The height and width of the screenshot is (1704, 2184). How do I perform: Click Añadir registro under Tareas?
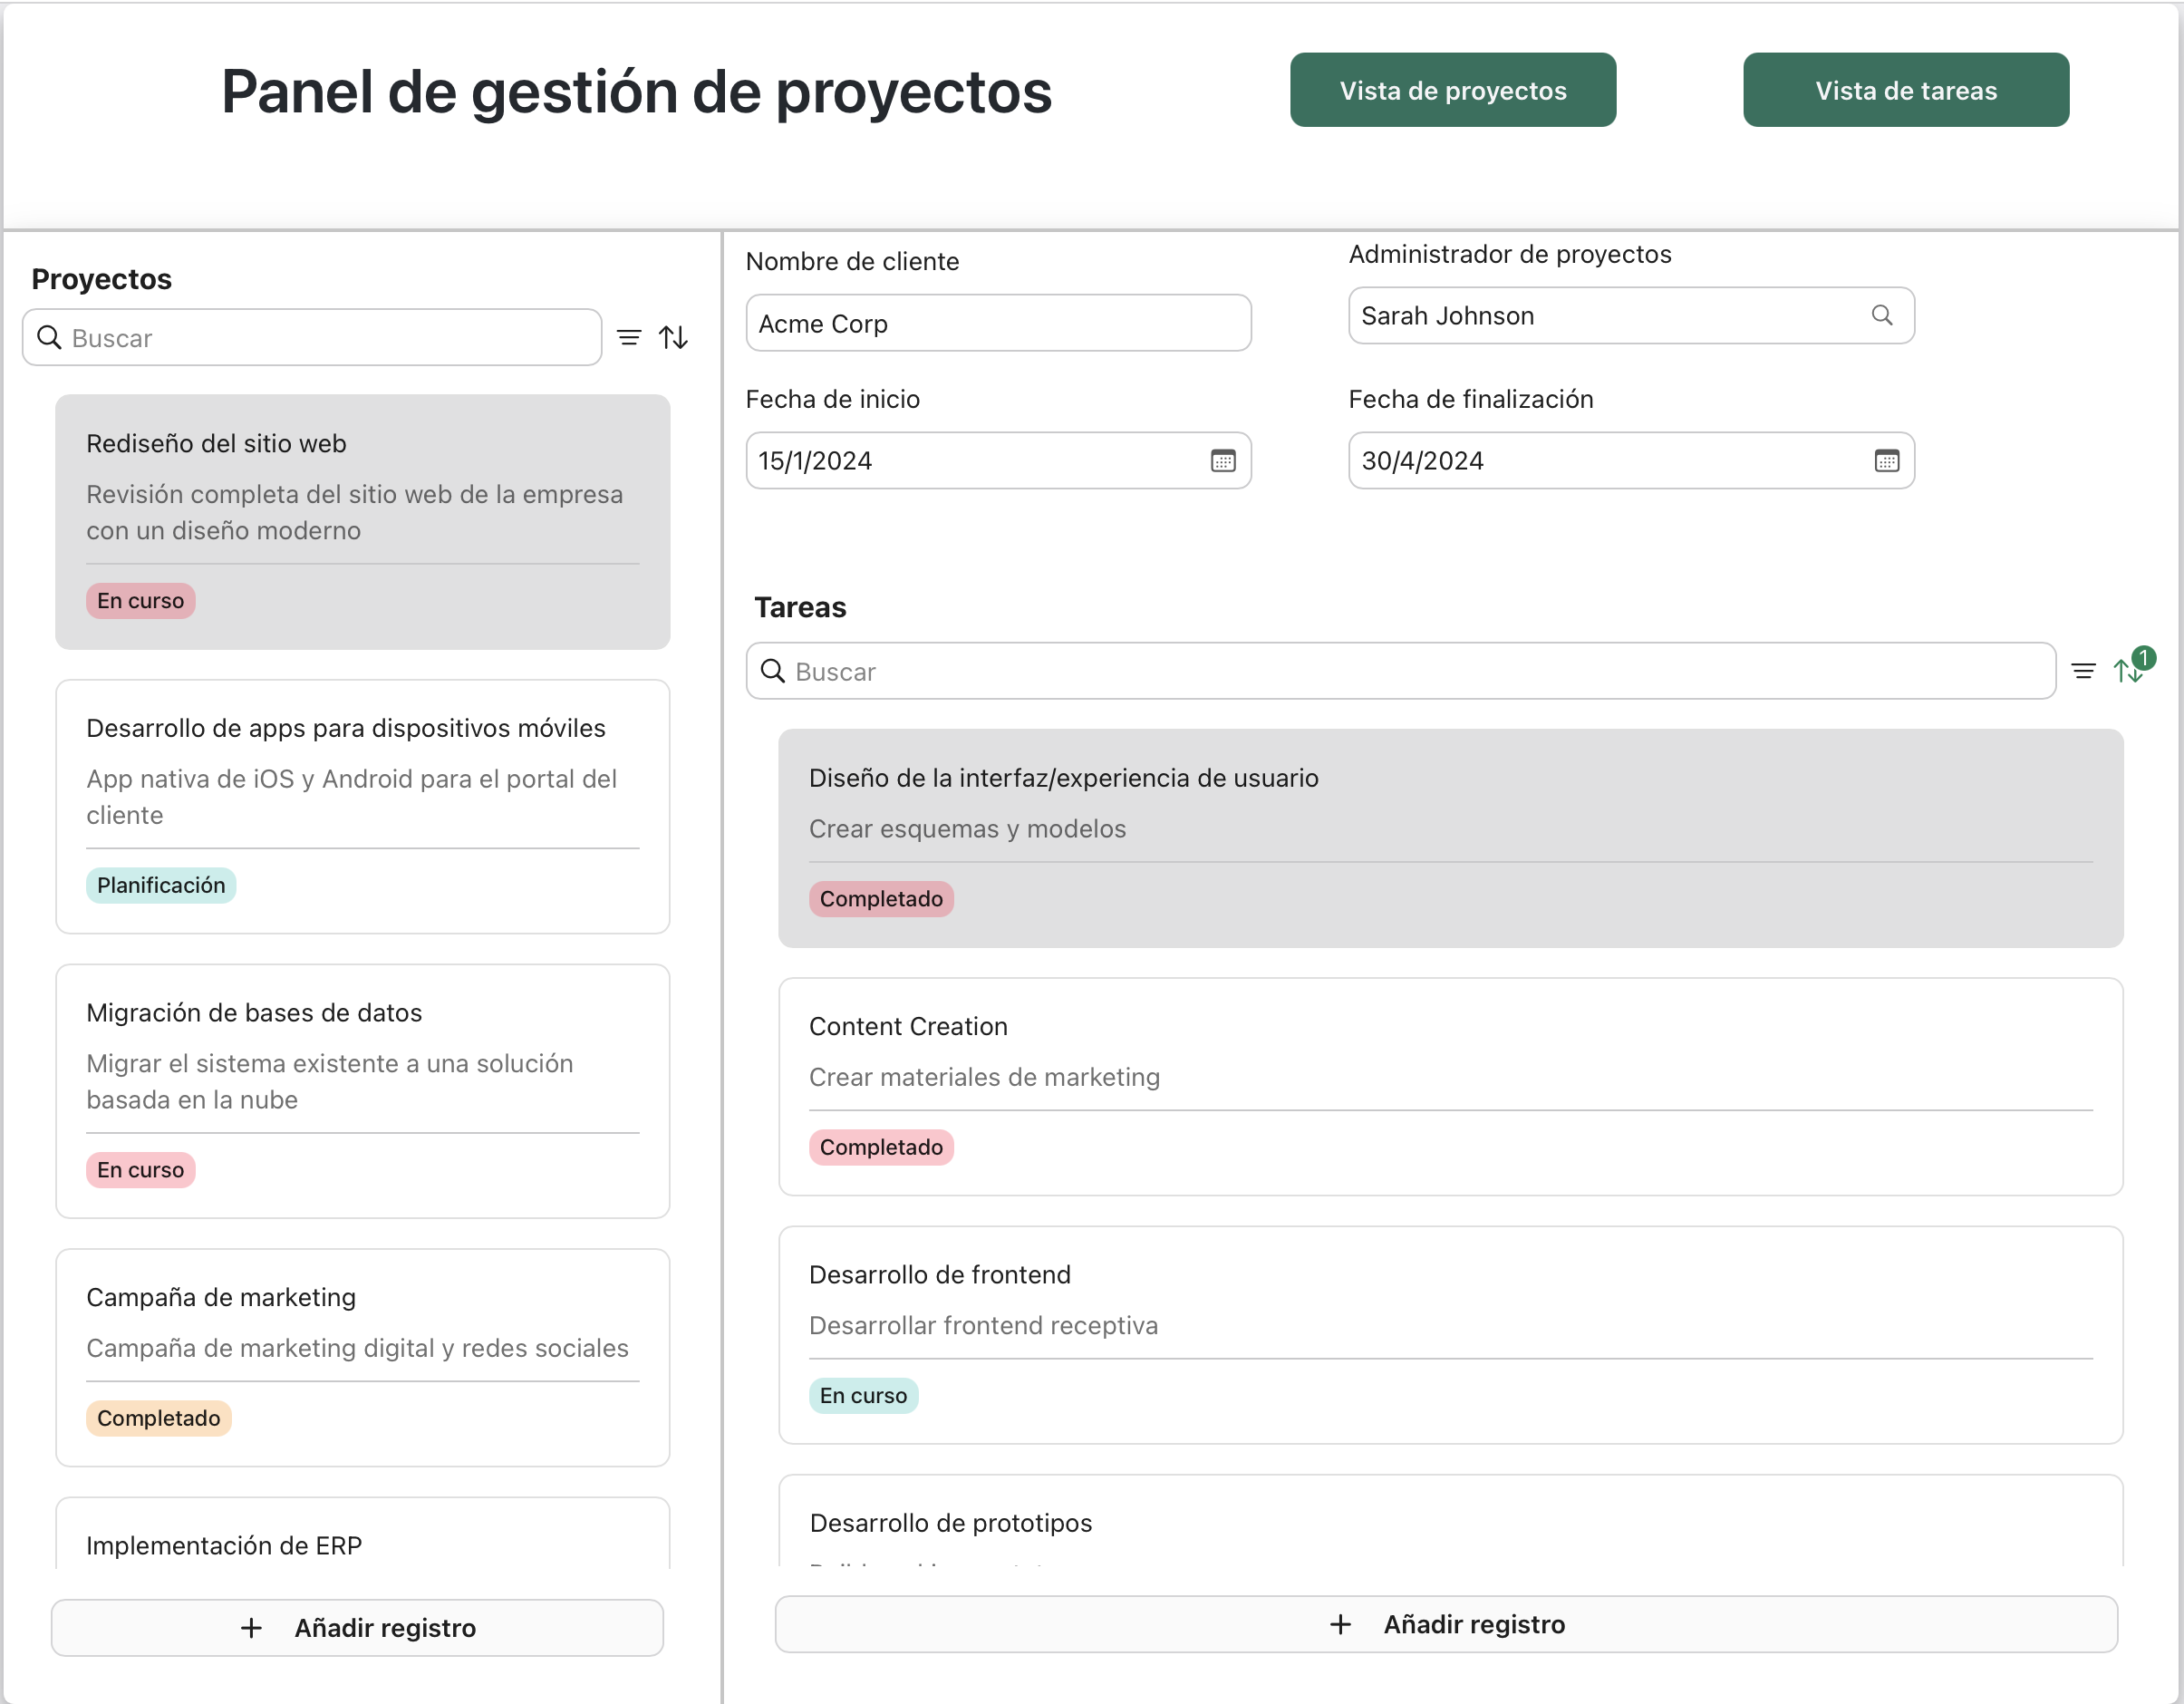(x=1449, y=1624)
